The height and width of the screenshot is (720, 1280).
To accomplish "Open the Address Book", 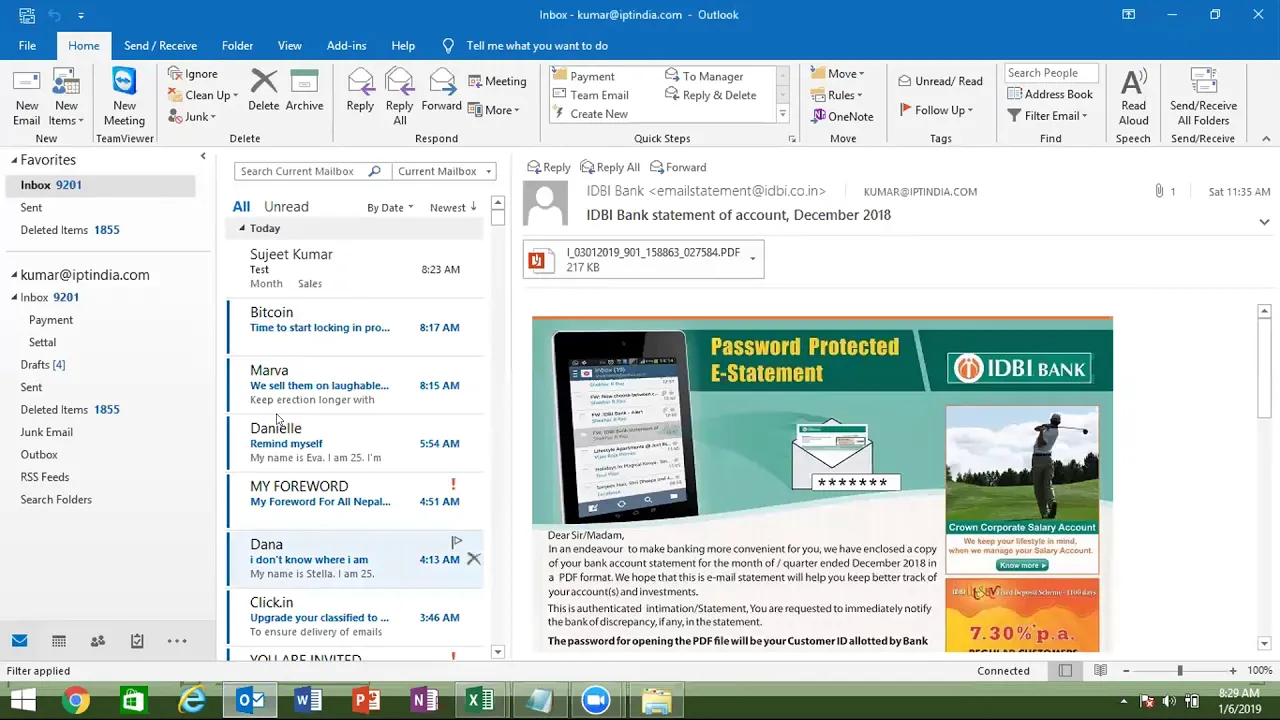I will point(1050,94).
